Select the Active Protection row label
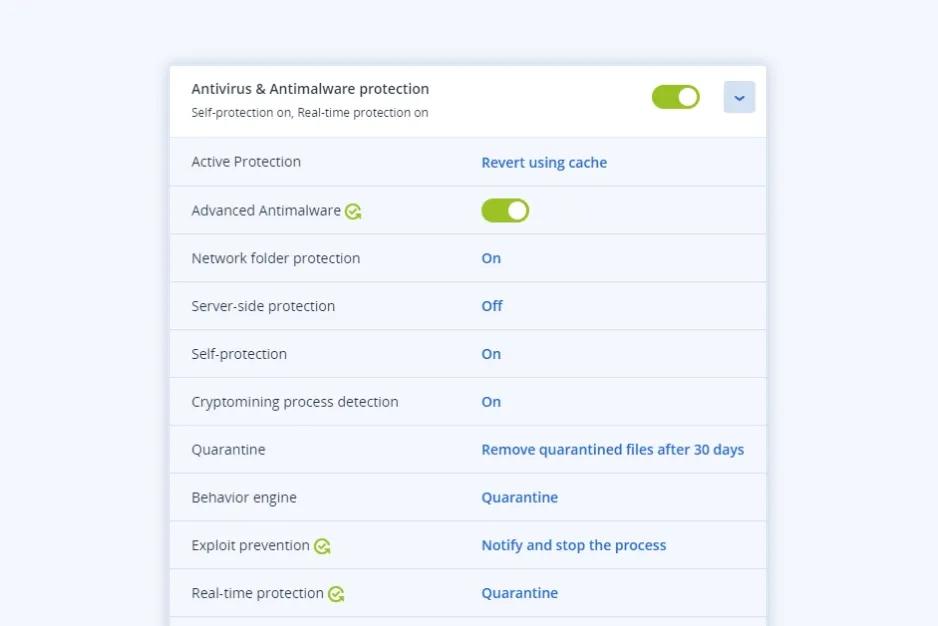This screenshot has height=626, width=938. point(246,162)
